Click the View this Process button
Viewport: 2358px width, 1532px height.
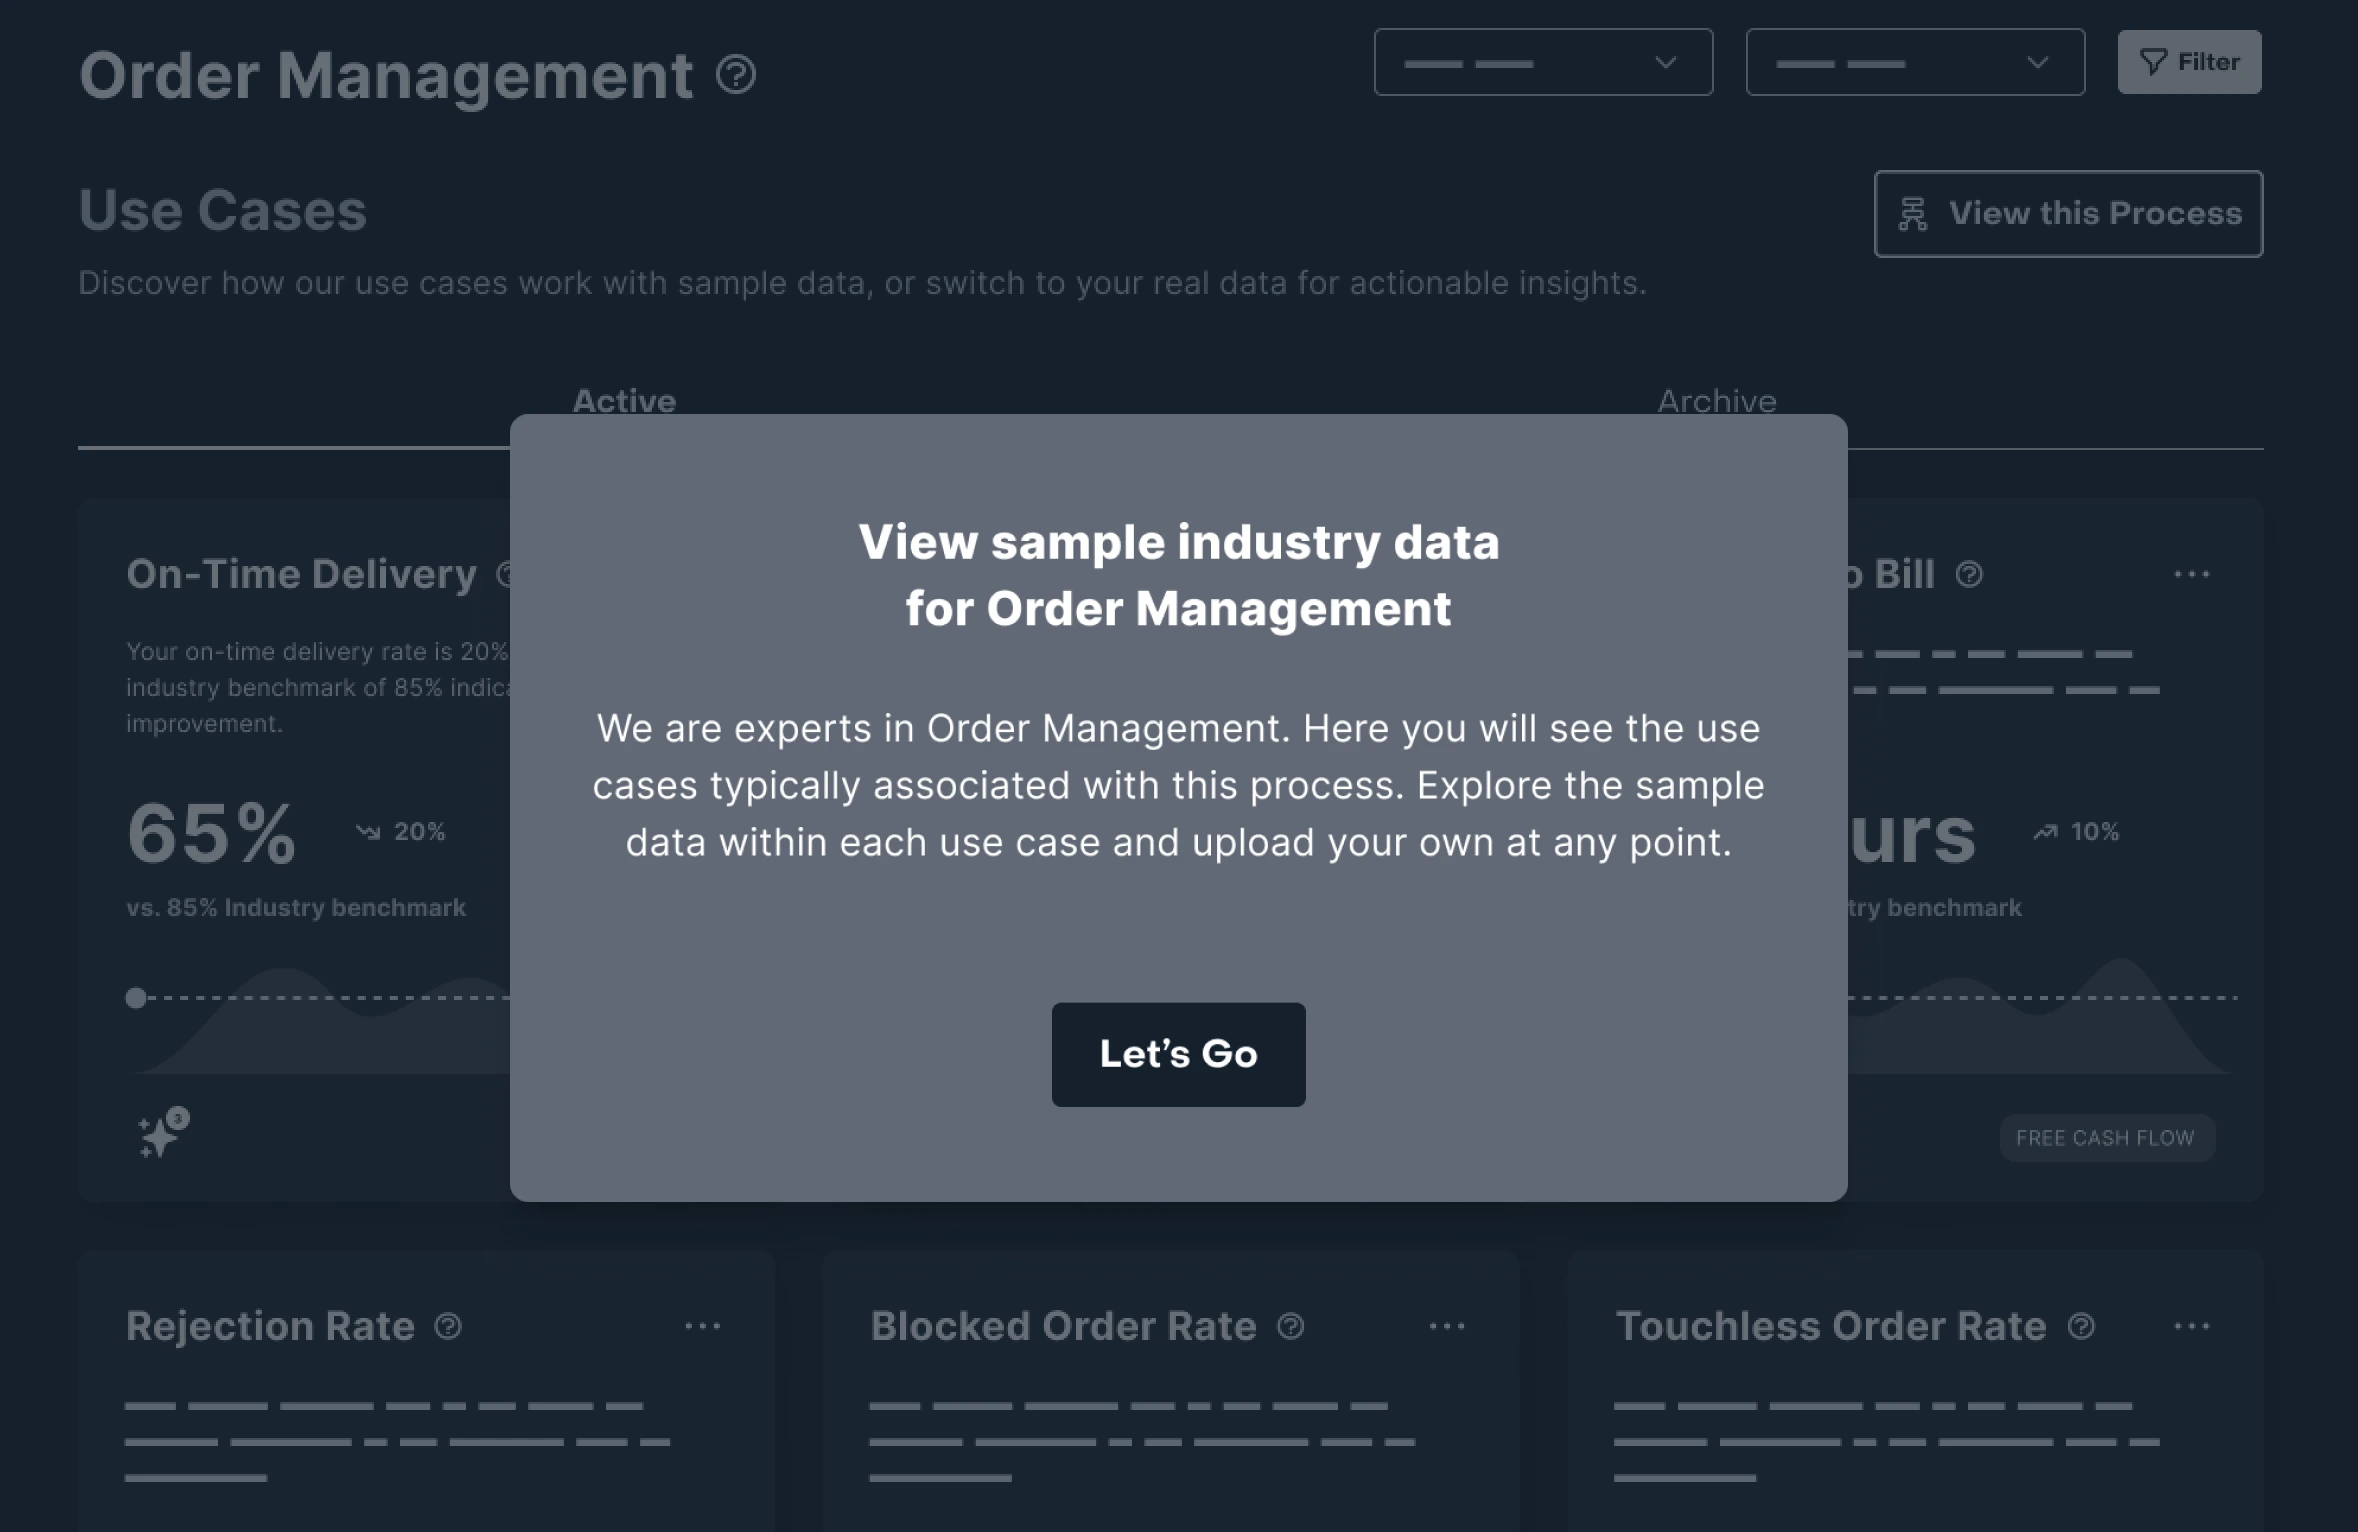[x=2068, y=214]
